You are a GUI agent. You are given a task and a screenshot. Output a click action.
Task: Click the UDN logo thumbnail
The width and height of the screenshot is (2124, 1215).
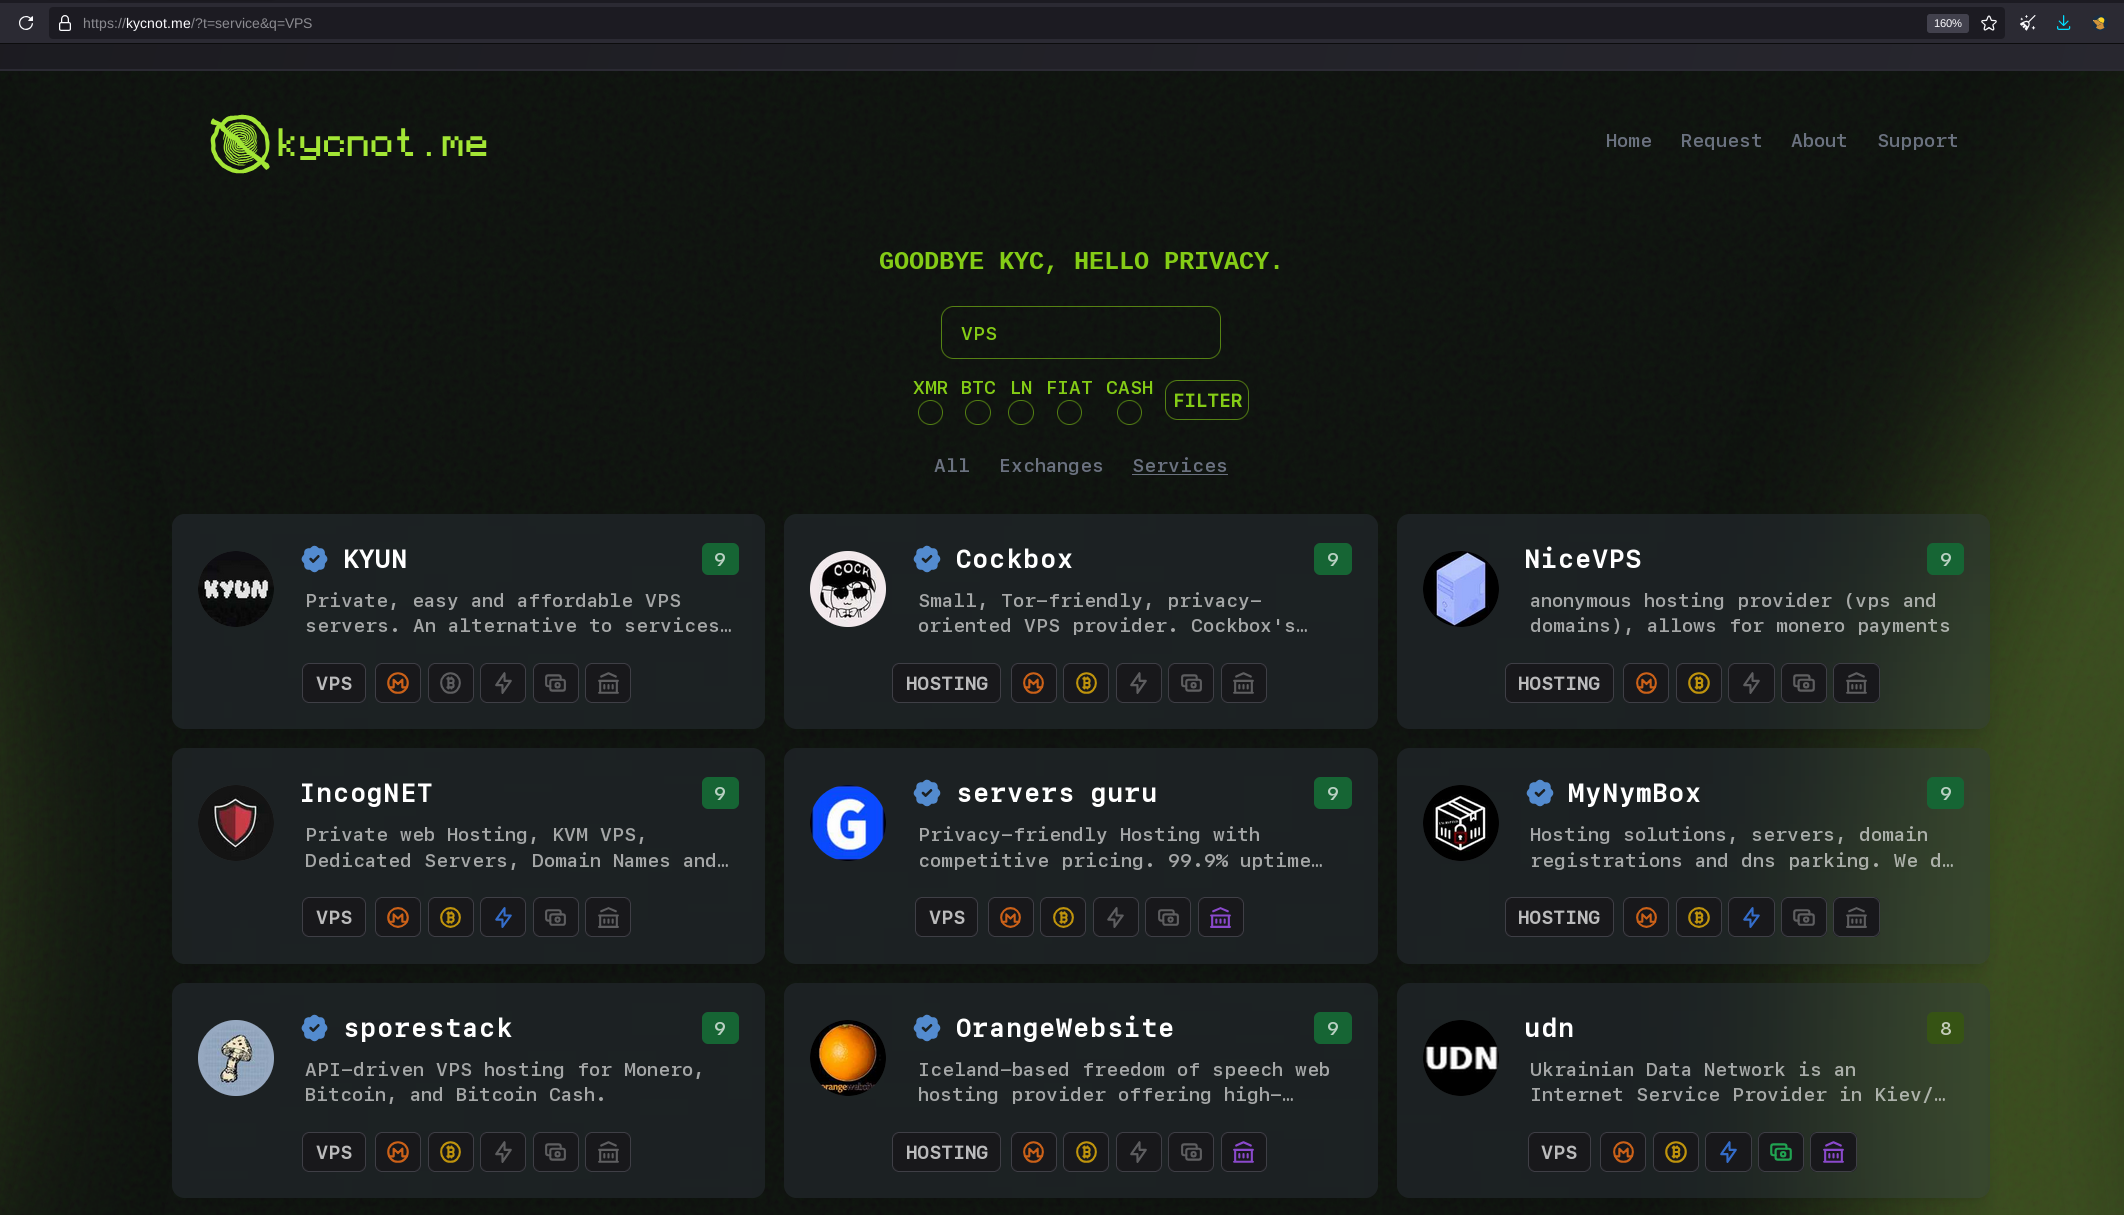point(1461,1058)
